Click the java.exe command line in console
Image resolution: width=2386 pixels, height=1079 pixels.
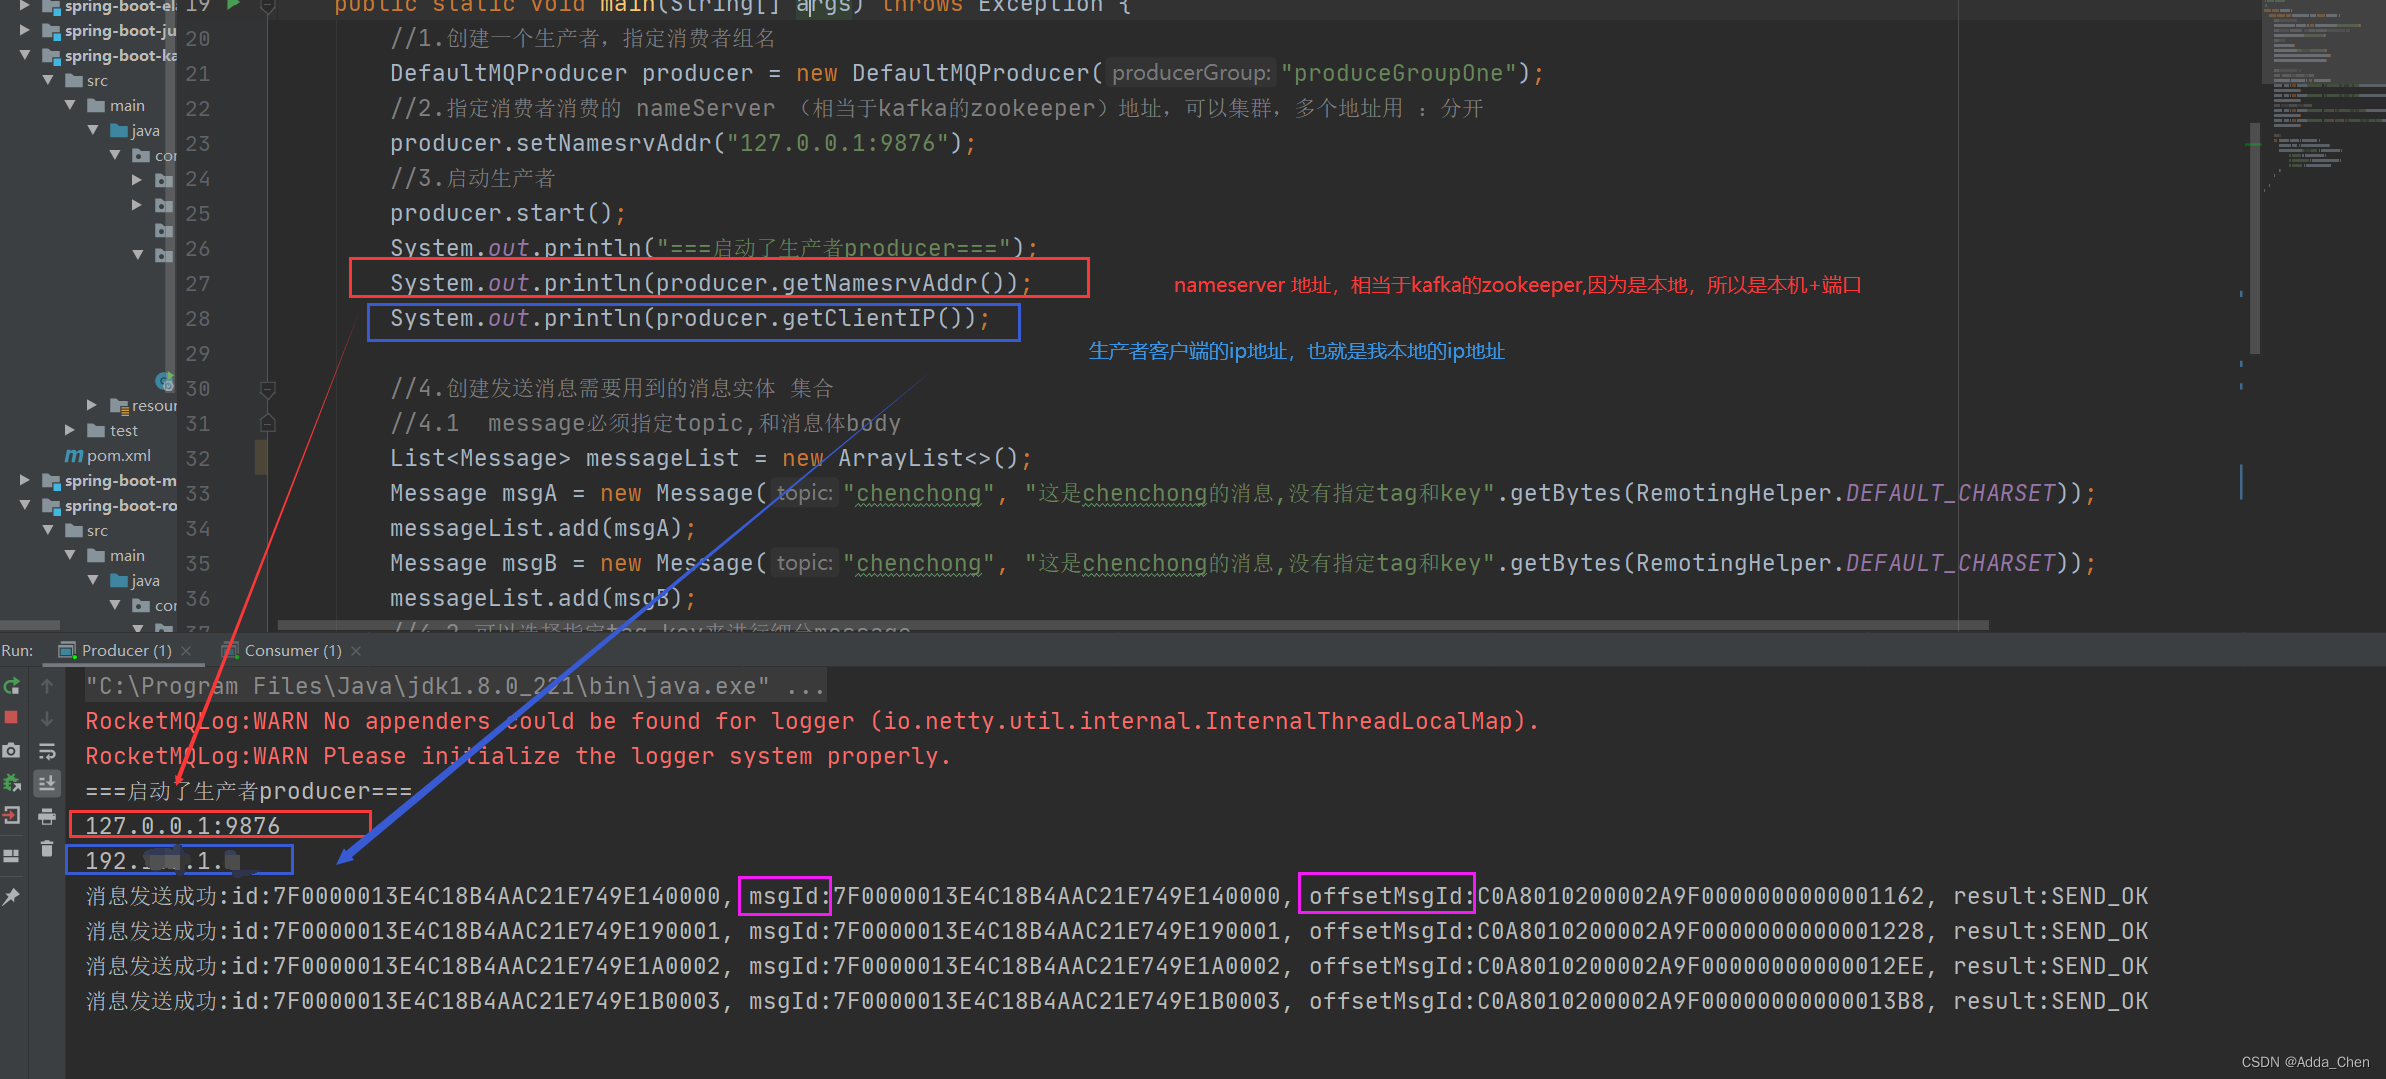[x=456, y=686]
